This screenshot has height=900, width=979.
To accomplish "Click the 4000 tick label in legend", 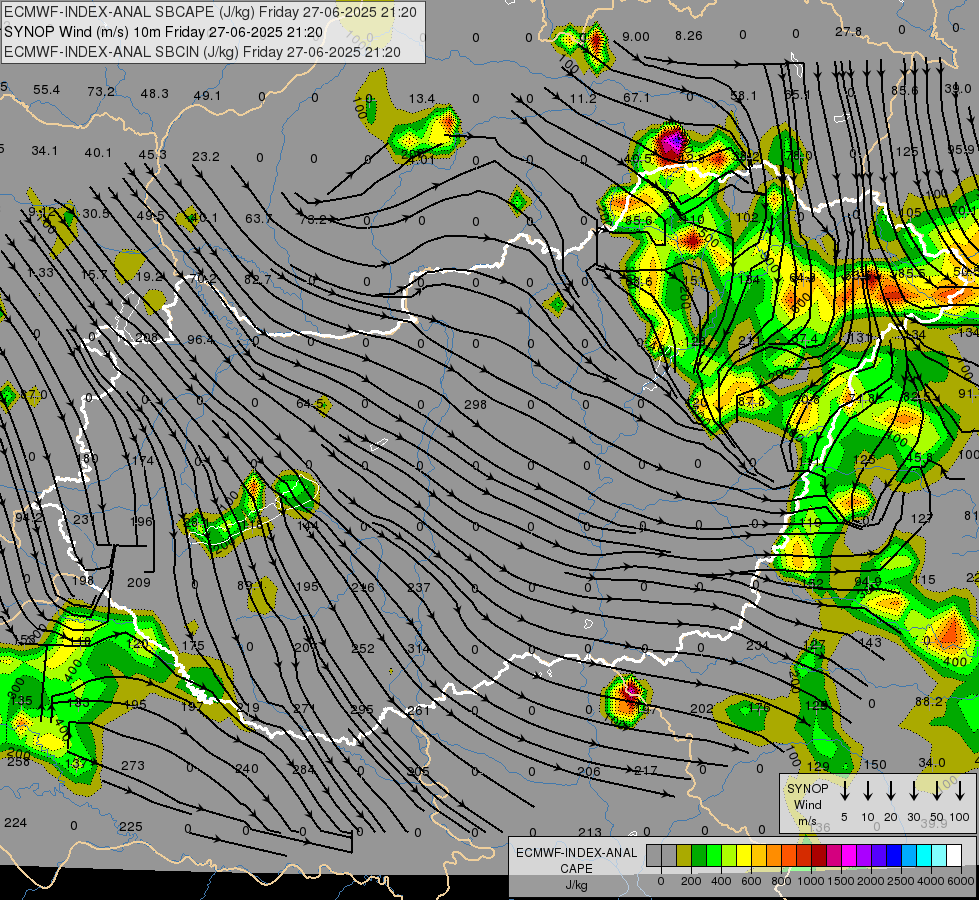I will (x=931, y=881).
